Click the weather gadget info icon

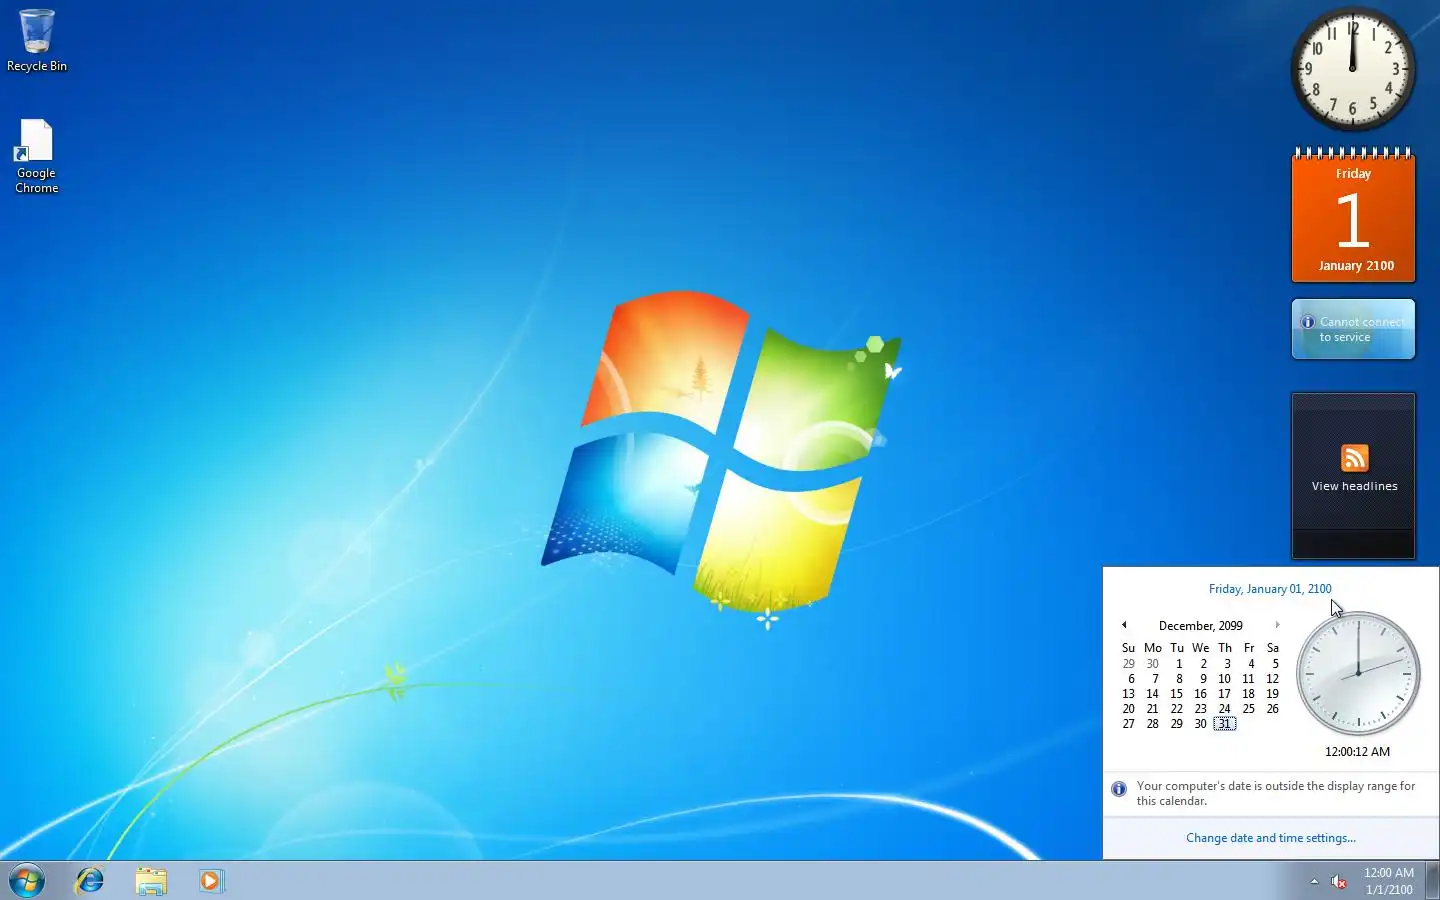click(x=1307, y=322)
